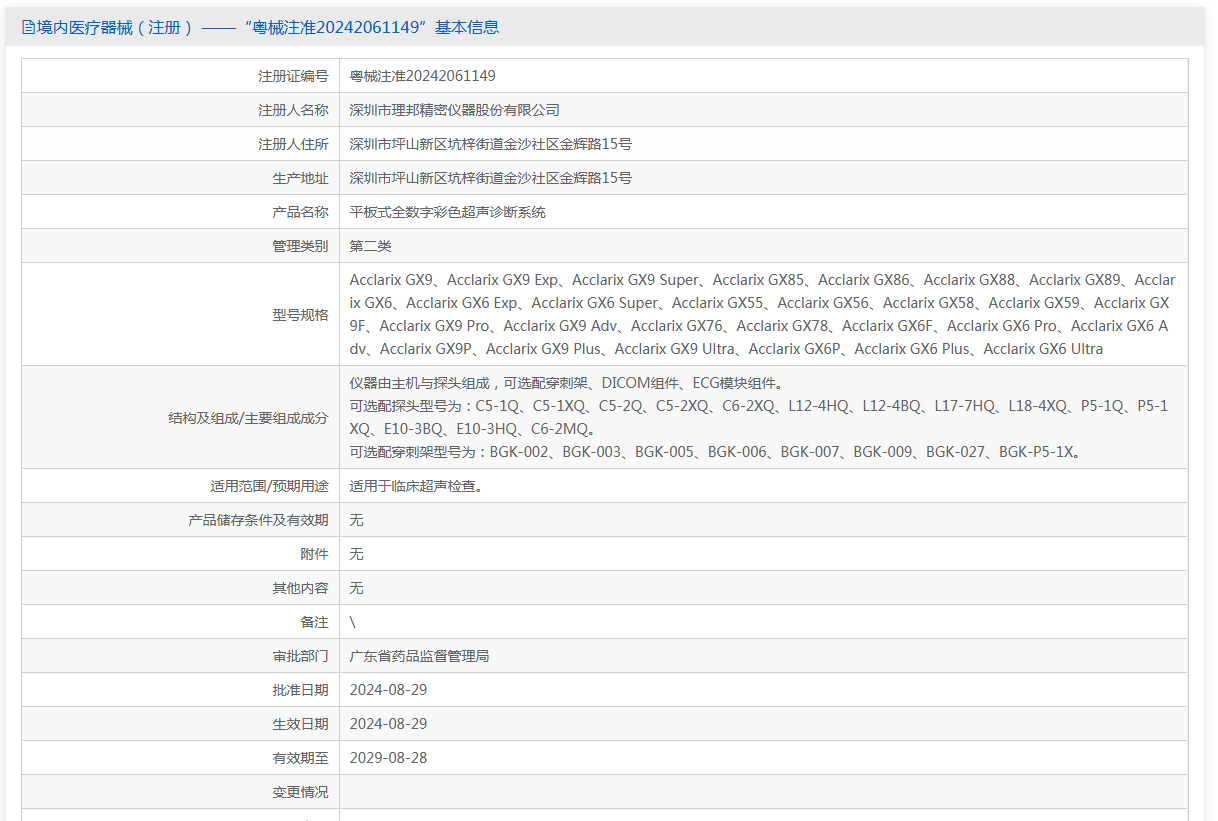Click the address value in 注册人住所 row

(490, 144)
